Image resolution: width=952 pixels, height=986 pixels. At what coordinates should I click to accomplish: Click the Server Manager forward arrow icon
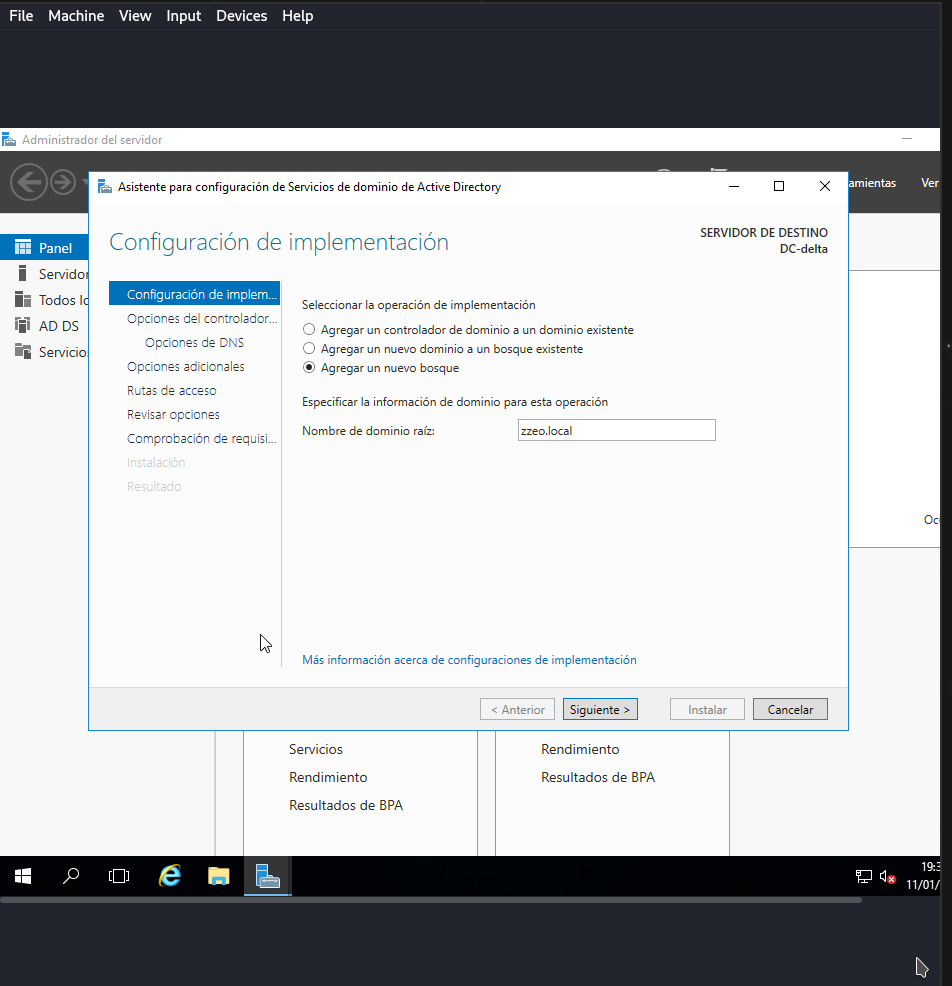click(63, 182)
